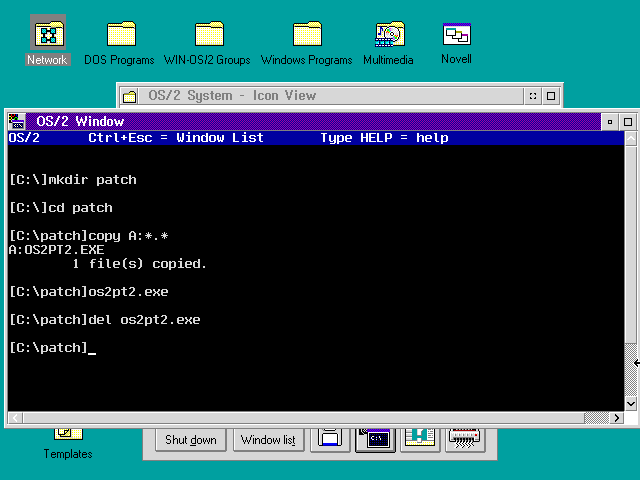
Task: Click the 'OS/2 Window' title bar text
Action: [x=80, y=122]
